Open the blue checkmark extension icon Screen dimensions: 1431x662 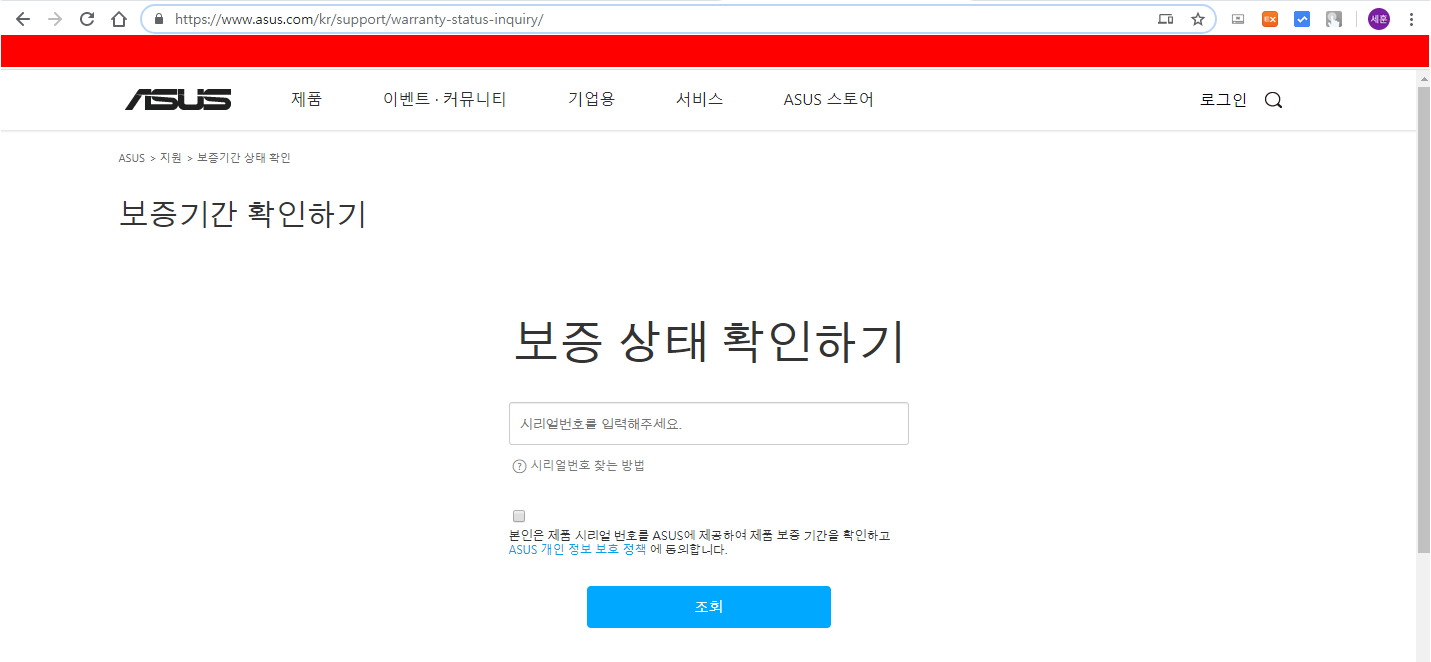click(x=1301, y=19)
